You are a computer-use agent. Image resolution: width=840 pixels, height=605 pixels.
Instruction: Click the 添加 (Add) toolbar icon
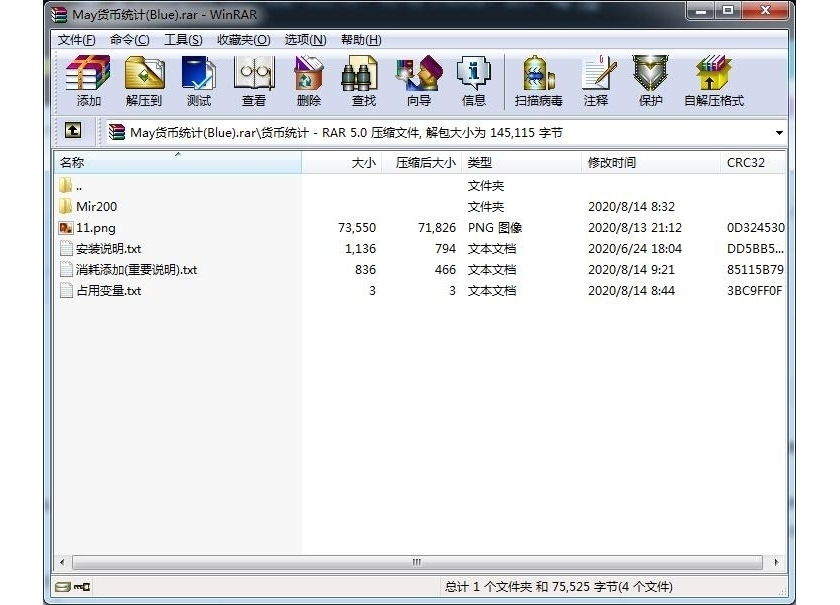click(x=88, y=80)
